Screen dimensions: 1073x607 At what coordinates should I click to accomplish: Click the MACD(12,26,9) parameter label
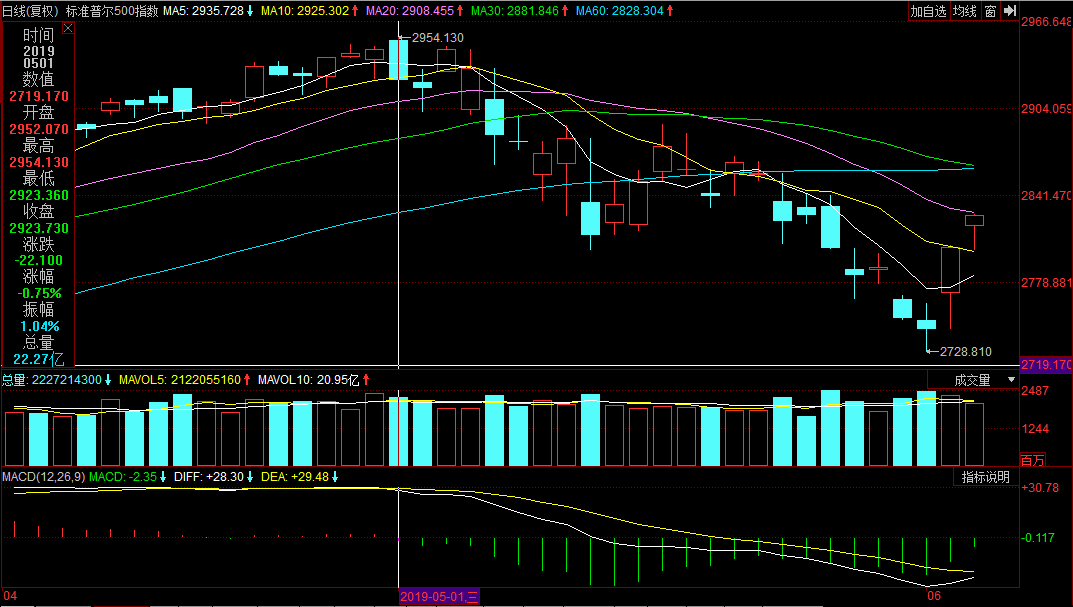point(42,477)
